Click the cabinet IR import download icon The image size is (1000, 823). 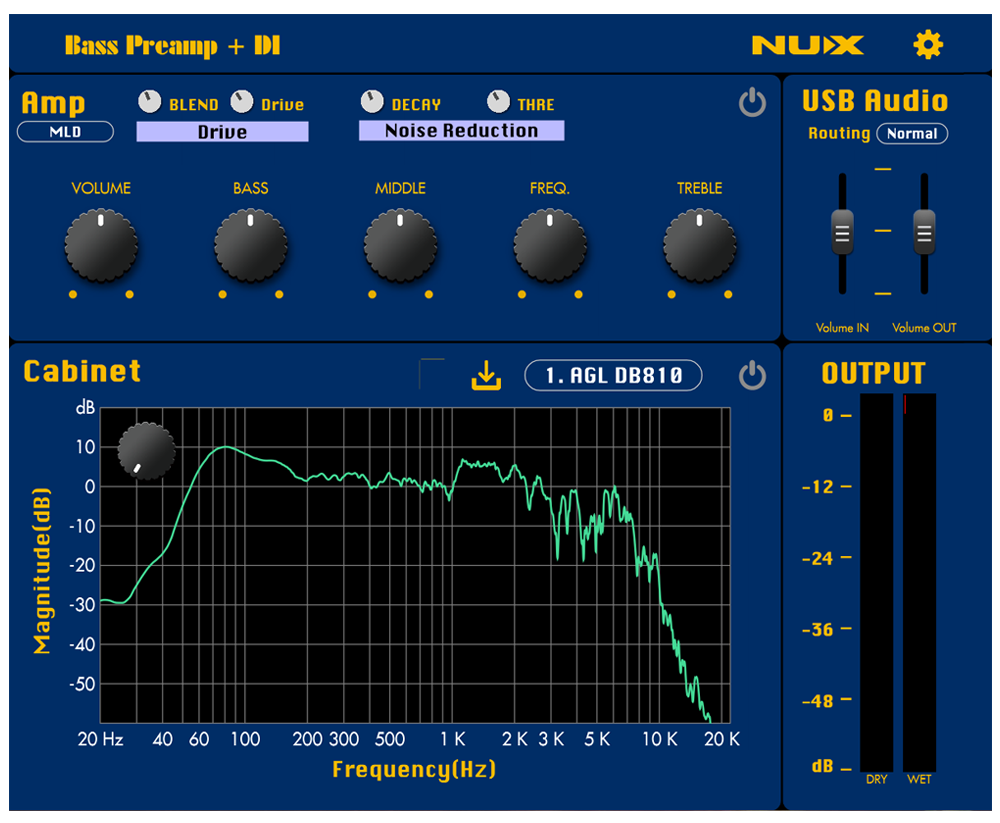[485, 376]
